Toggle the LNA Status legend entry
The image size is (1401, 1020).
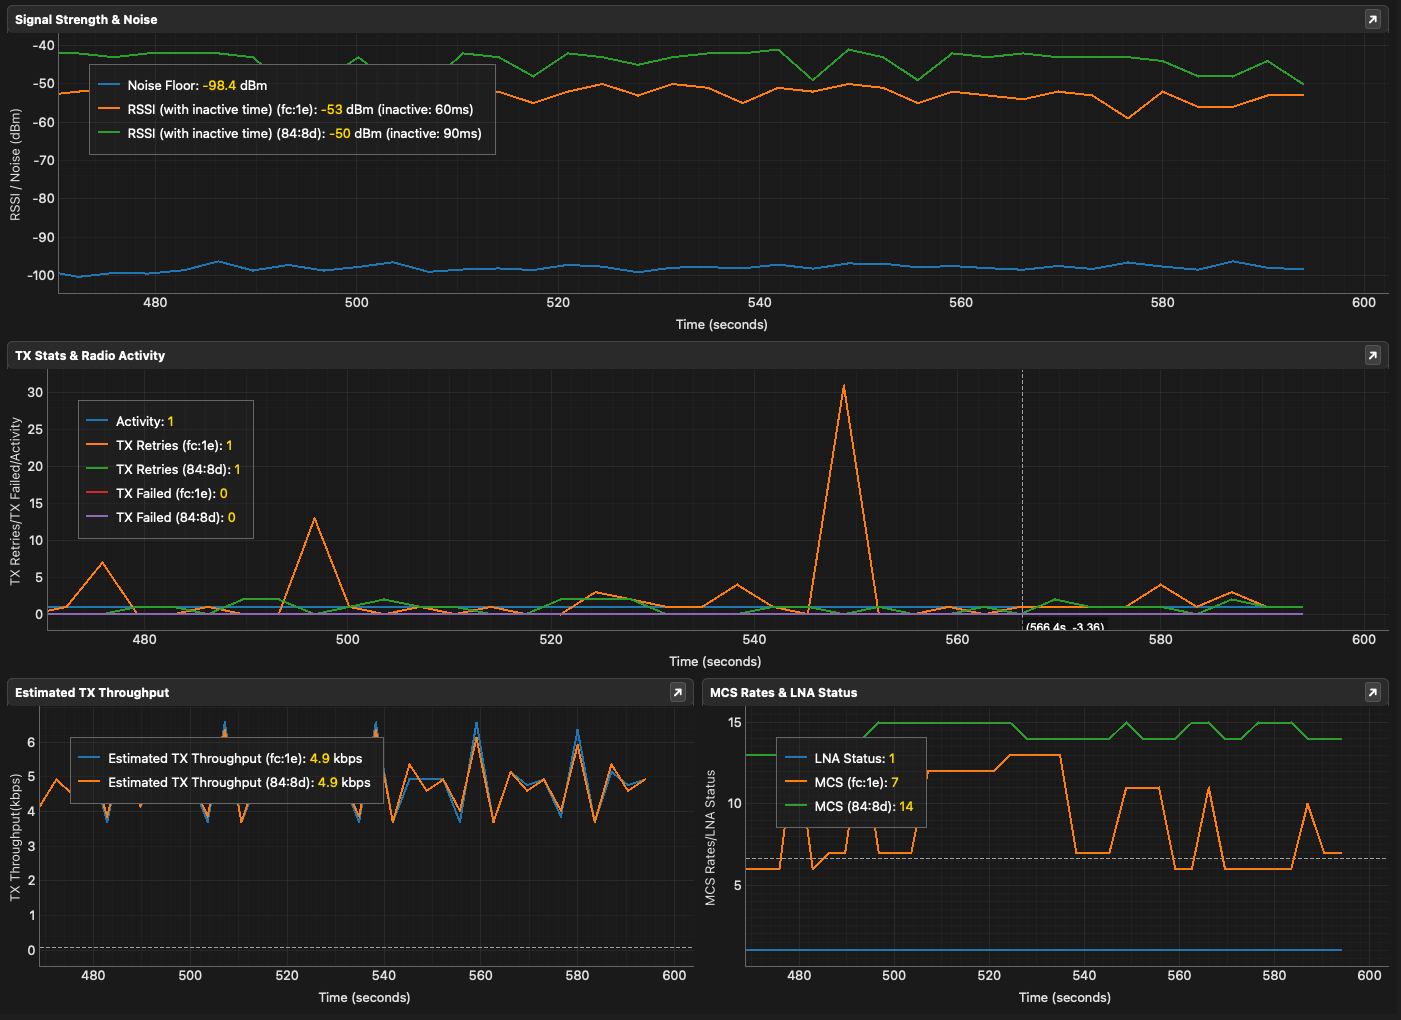click(x=854, y=759)
